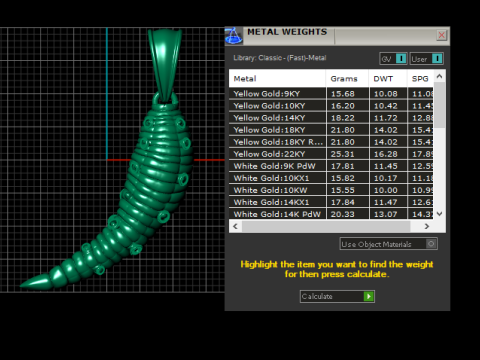The image size is (480, 360).
Task: Click the 18.22 grams value
Action: 343,118
